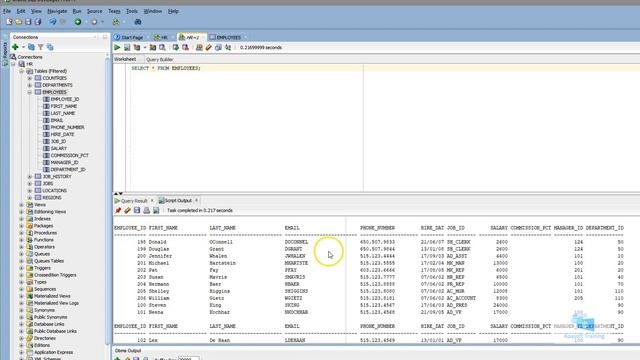
Task: Open the Tools menu
Action: [132, 11]
